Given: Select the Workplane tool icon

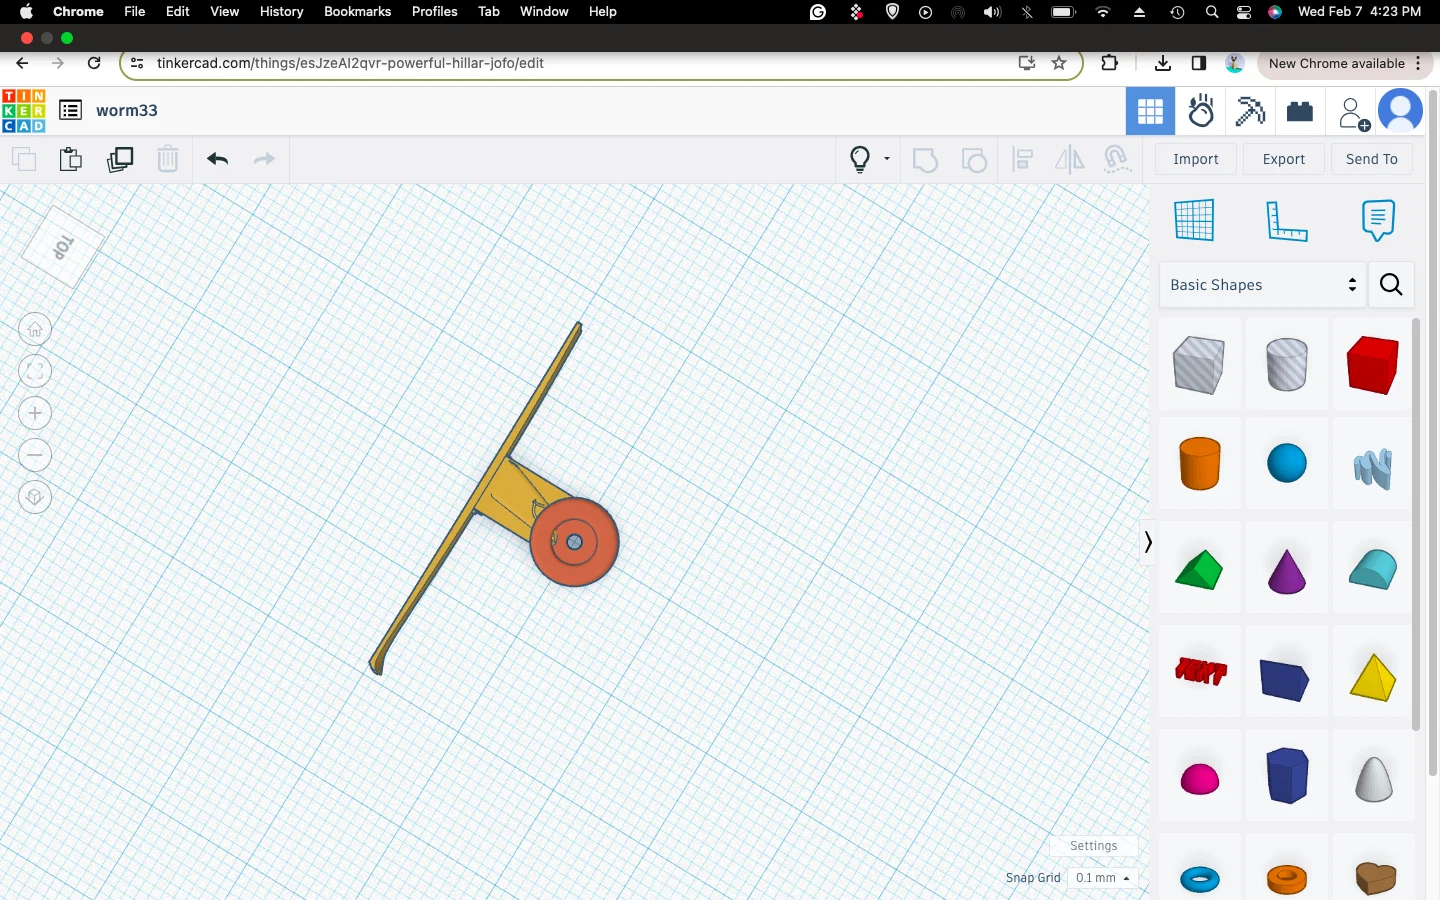Looking at the screenshot, I should pyautogui.click(x=1194, y=220).
